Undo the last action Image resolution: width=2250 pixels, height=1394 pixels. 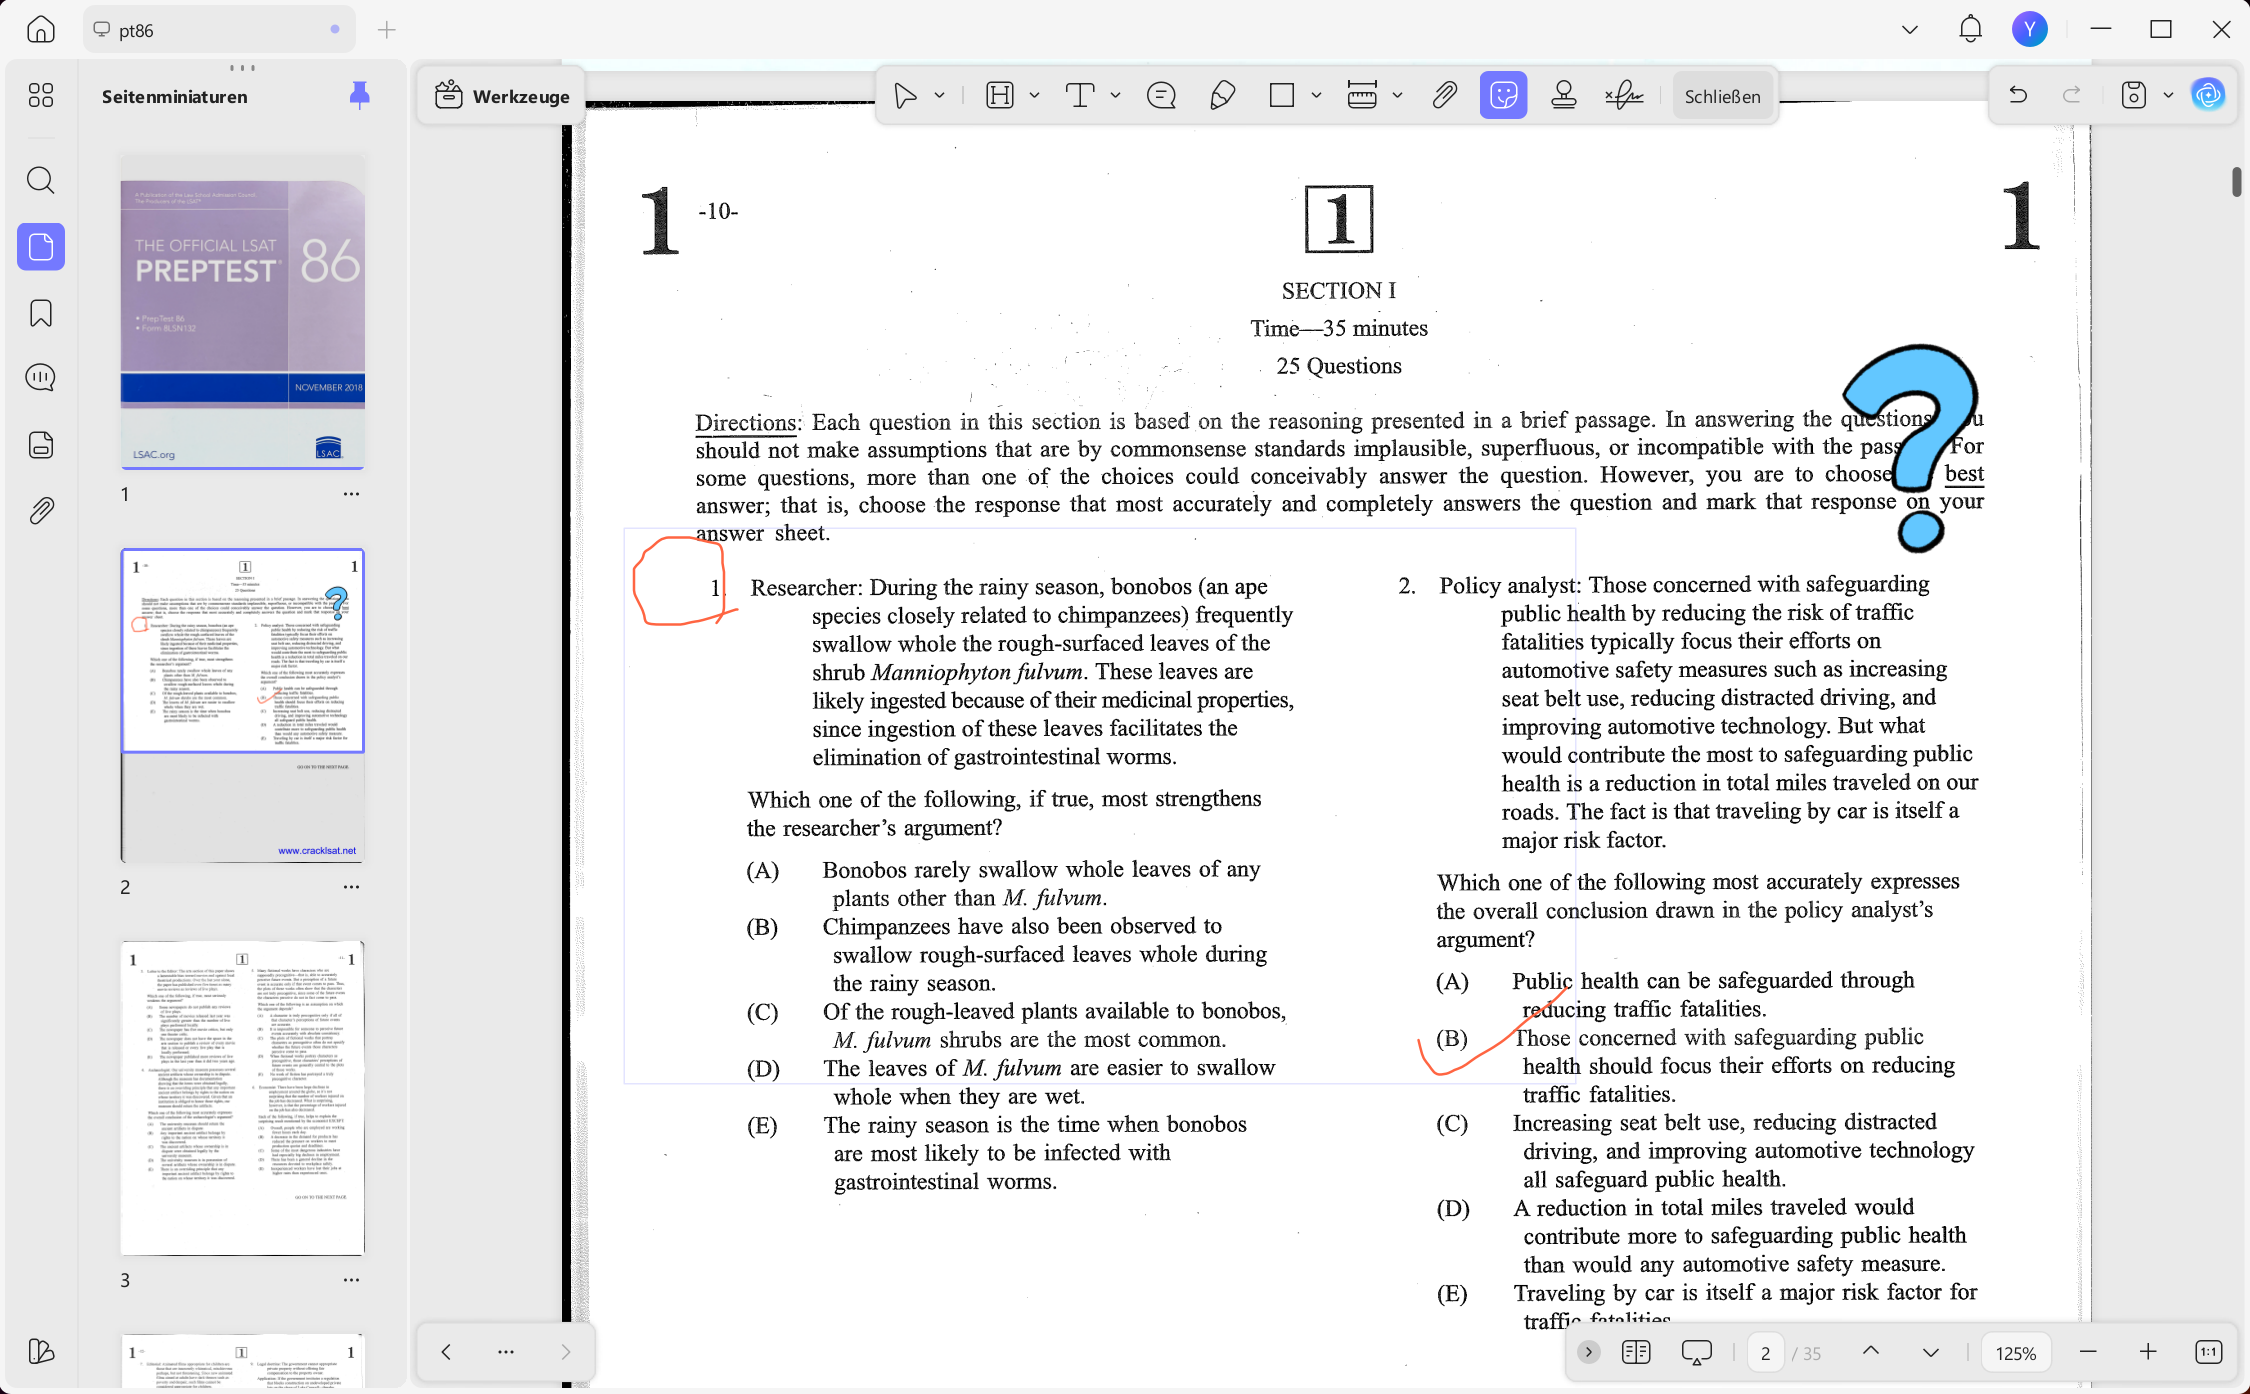(x=2018, y=95)
